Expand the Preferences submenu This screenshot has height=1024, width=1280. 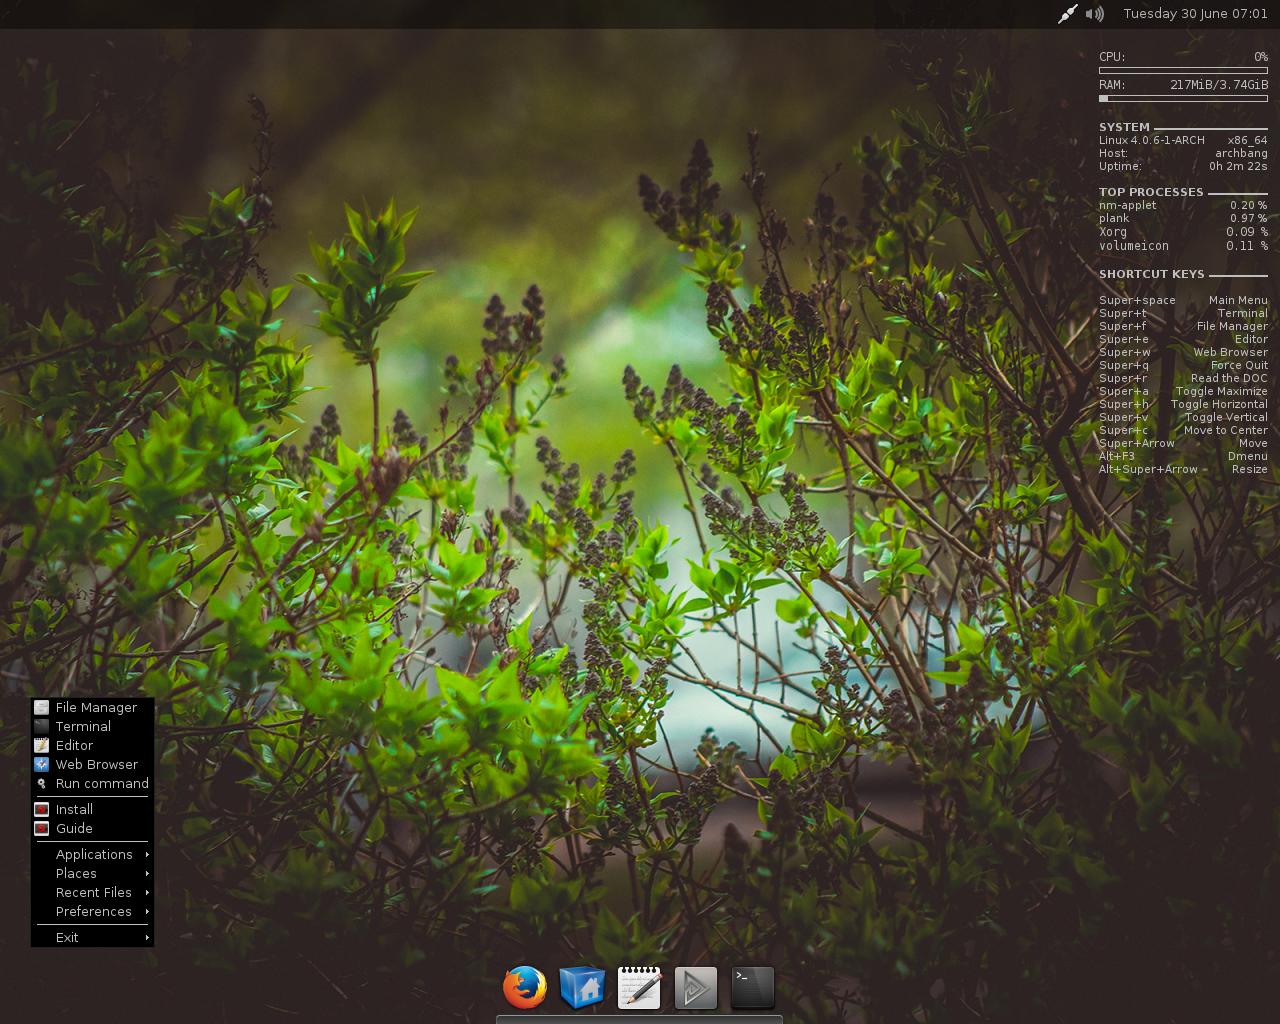(x=92, y=911)
